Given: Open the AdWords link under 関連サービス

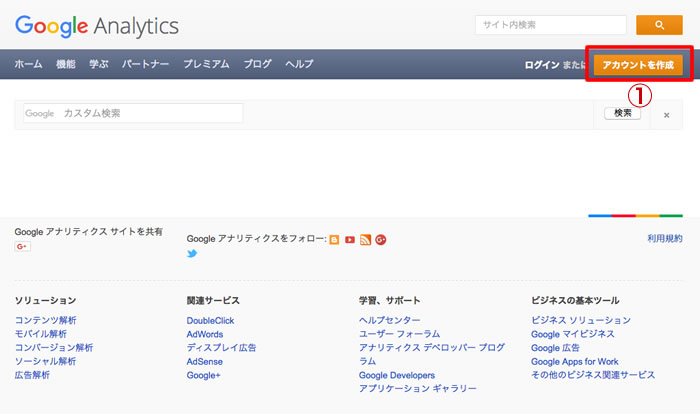Looking at the screenshot, I should [x=205, y=334].
